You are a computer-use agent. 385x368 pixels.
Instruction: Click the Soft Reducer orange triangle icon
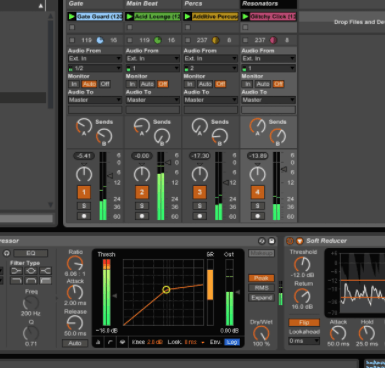[x=299, y=241]
